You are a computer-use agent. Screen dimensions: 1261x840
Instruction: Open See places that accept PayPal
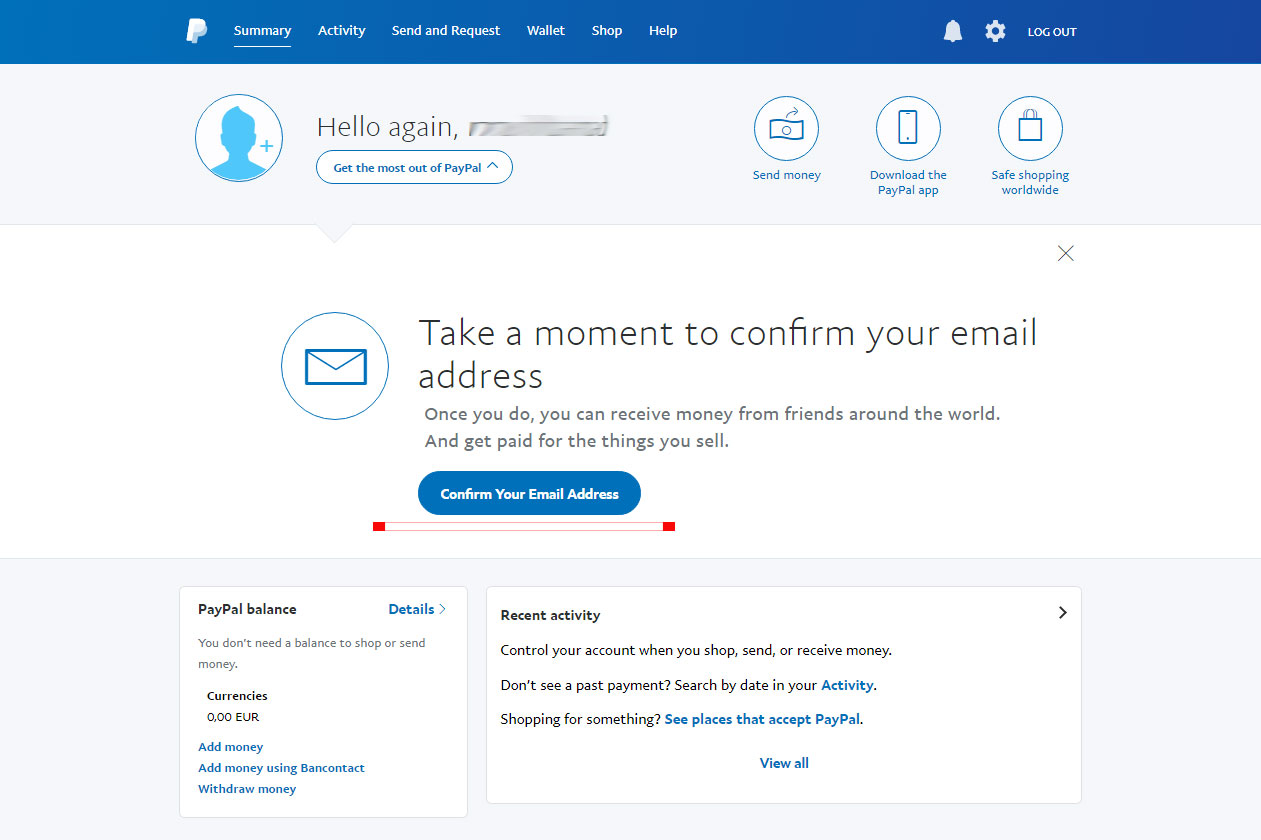click(762, 718)
